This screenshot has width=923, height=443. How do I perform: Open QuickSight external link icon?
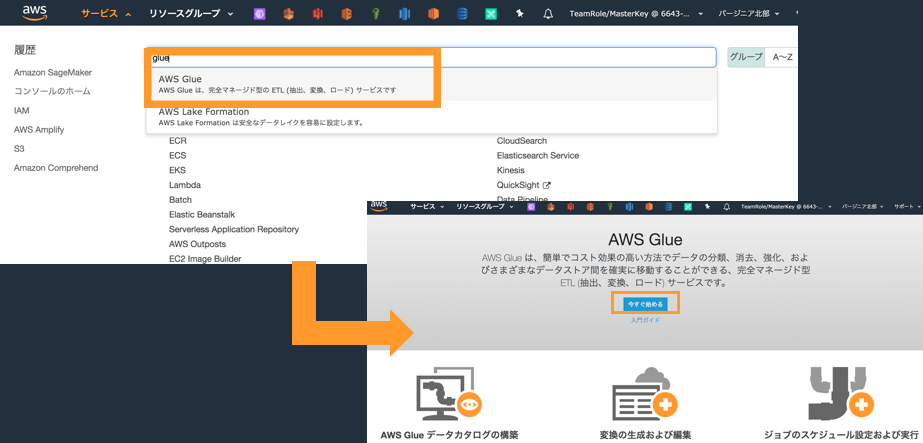[546, 185]
